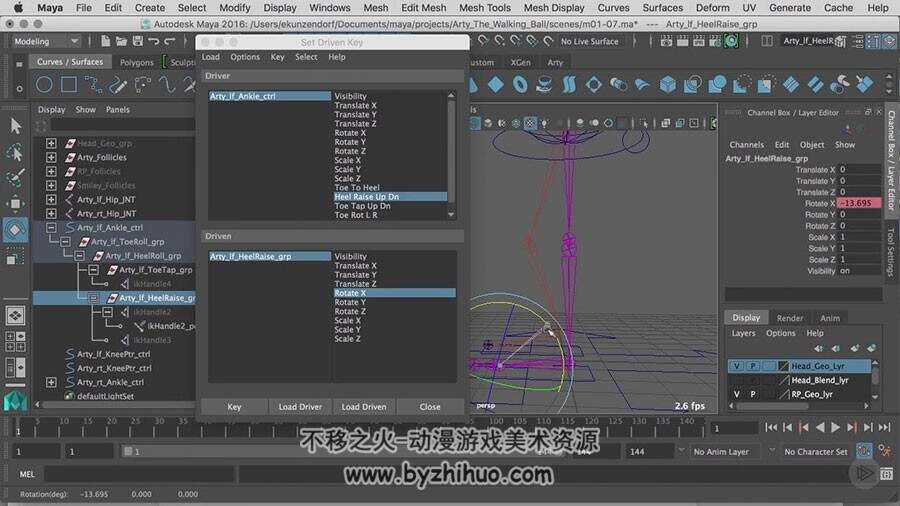The width and height of the screenshot is (900, 506).
Task: Click the Driver list scrollbar
Action: 451,153
